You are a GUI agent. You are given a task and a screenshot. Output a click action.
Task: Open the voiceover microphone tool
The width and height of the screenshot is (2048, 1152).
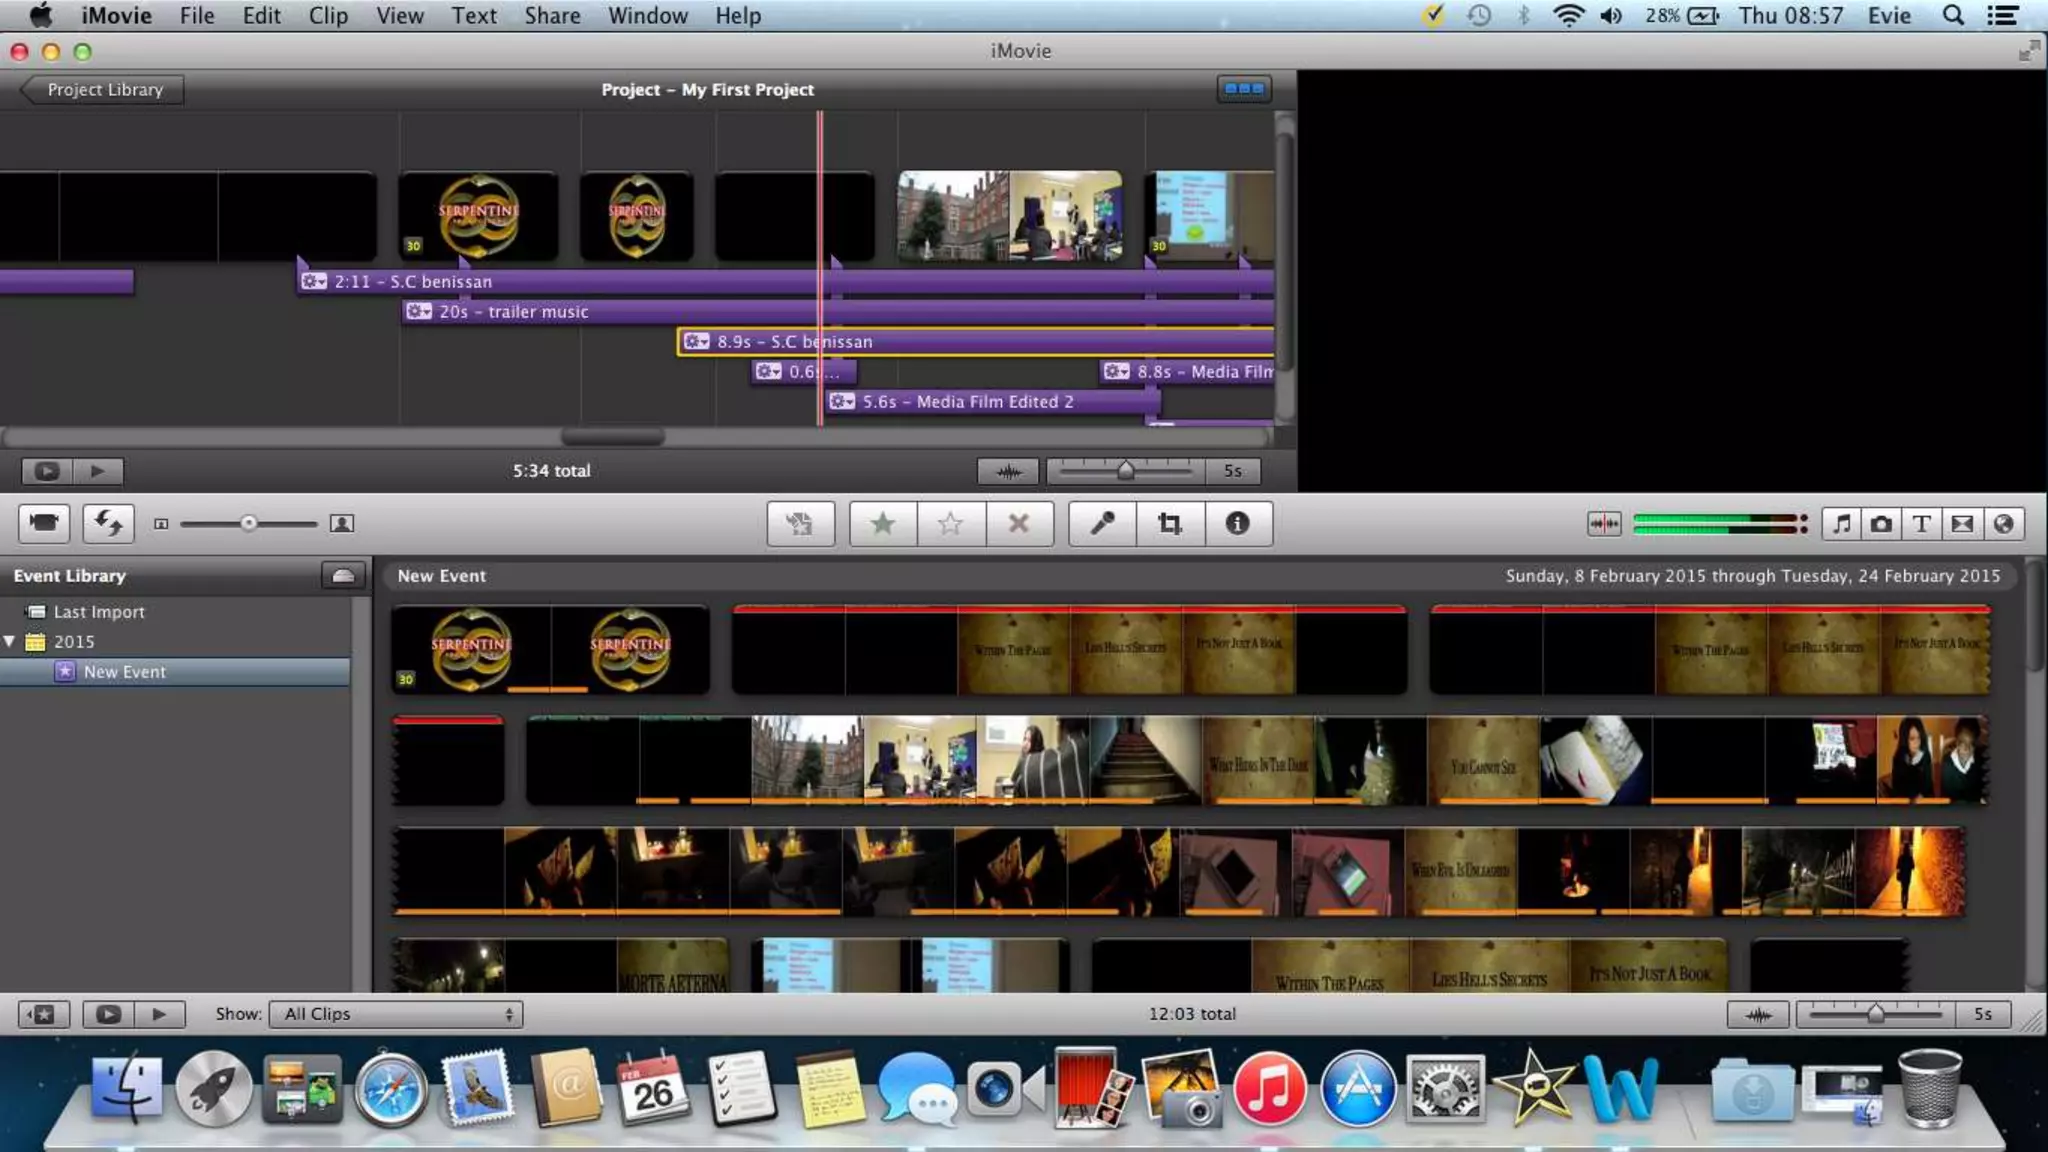1102,523
